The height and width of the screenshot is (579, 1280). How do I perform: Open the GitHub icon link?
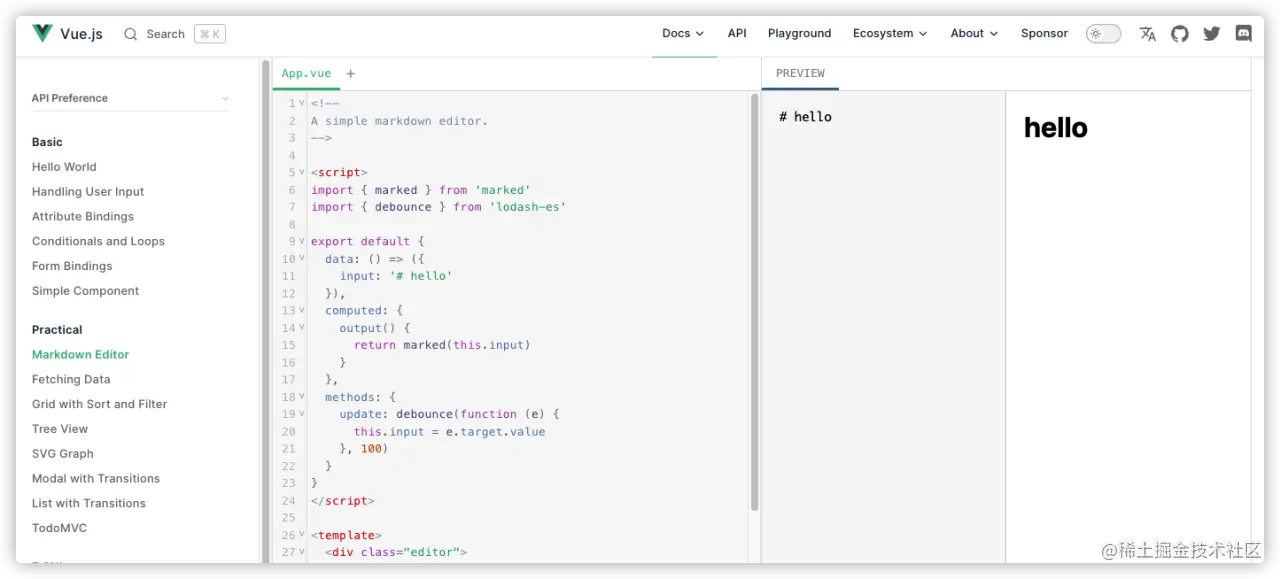[x=1180, y=34]
